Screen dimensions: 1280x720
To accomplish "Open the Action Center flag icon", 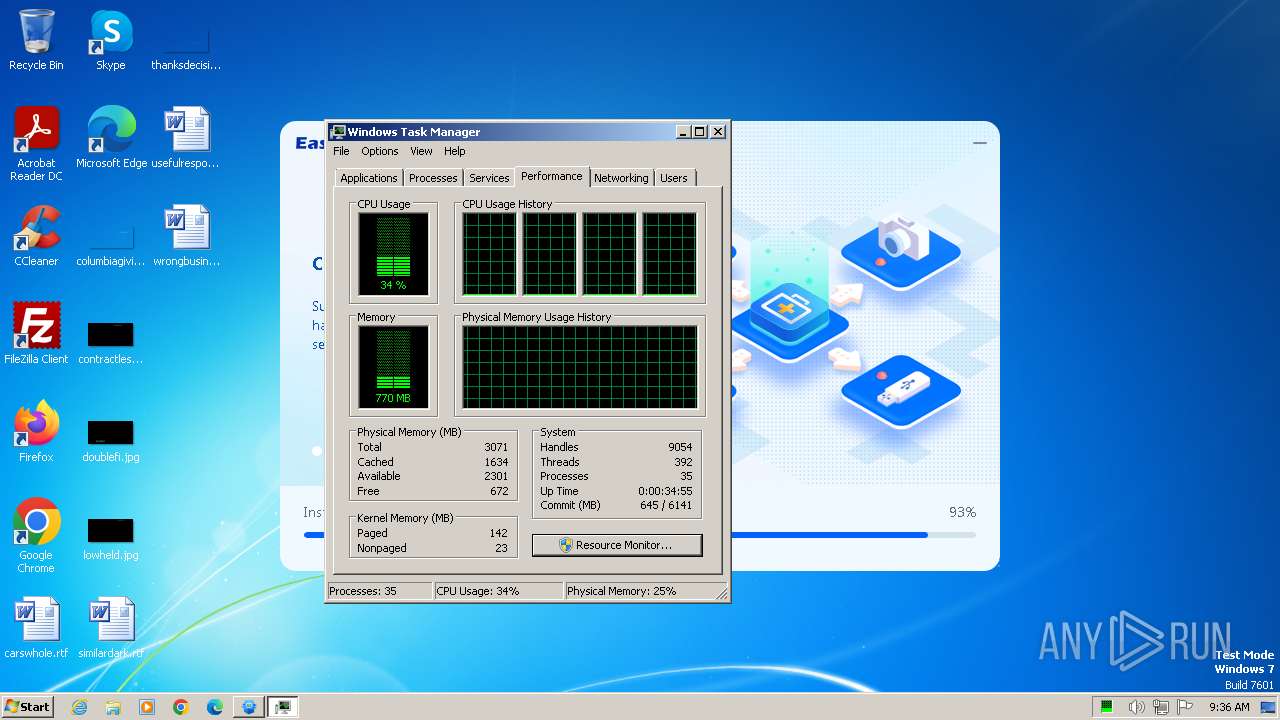I will 1185,707.
